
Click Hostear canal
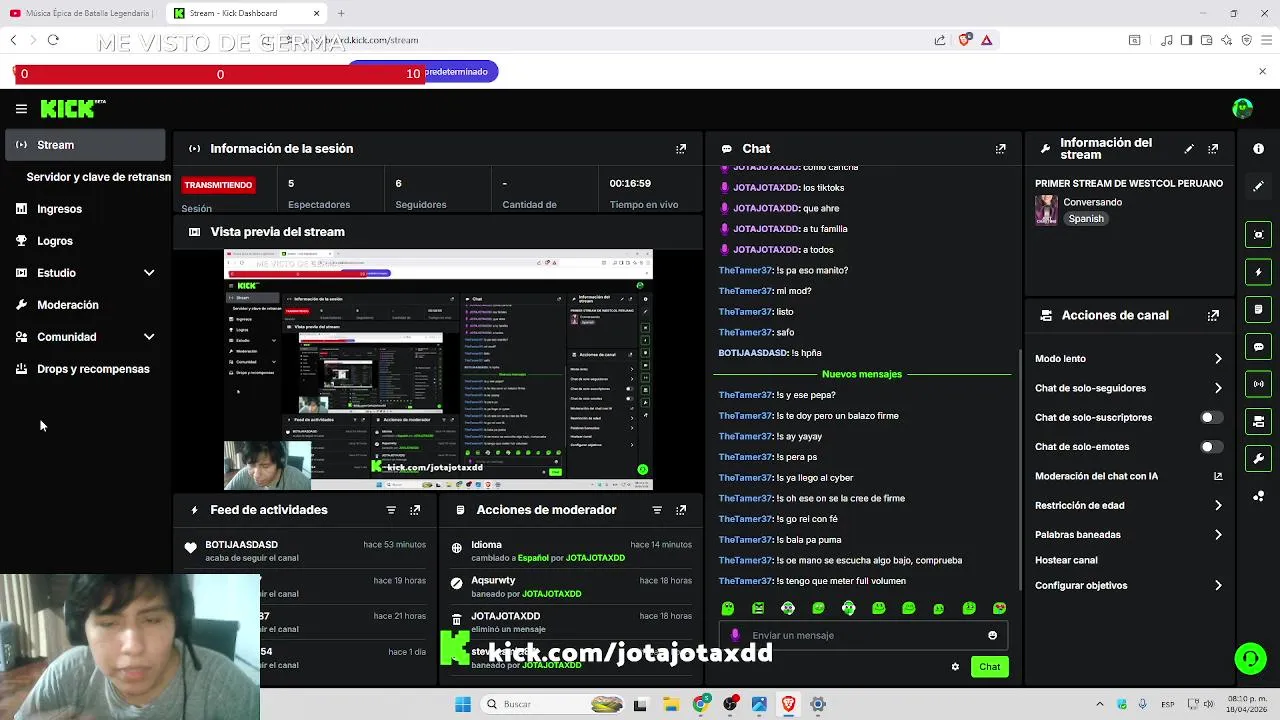click(x=1066, y=560)
